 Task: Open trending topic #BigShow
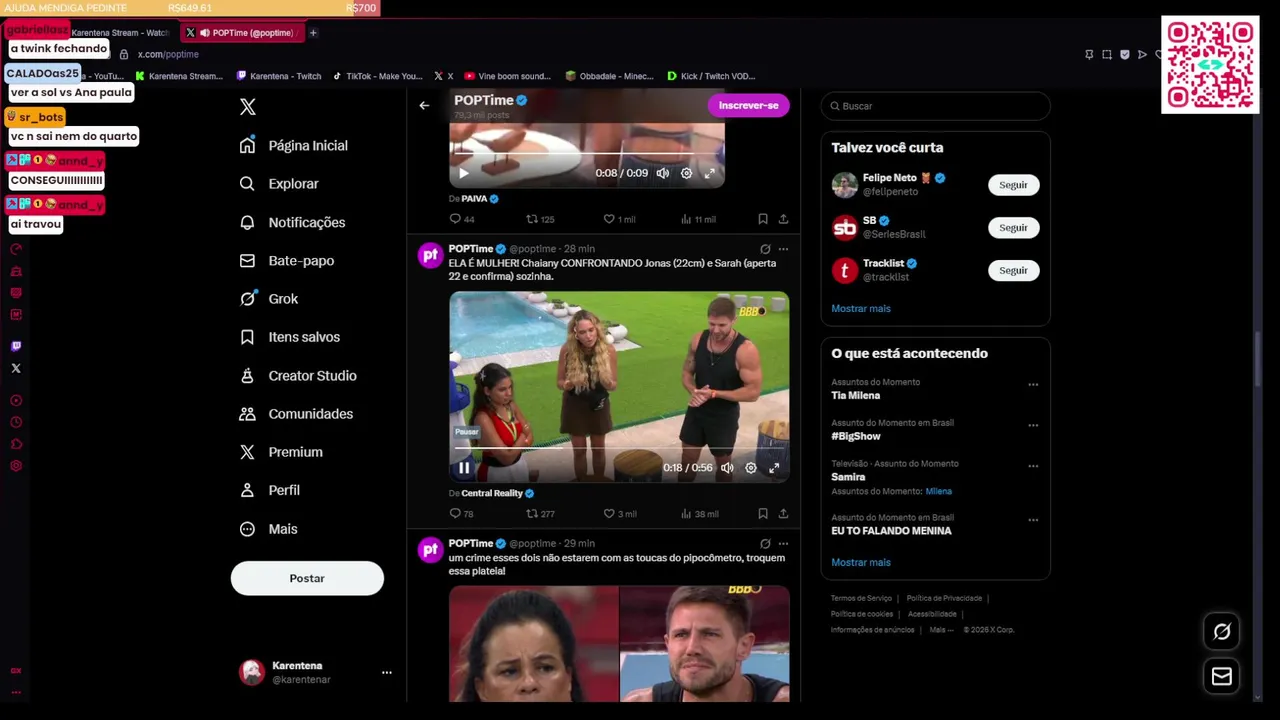point(856,436)
